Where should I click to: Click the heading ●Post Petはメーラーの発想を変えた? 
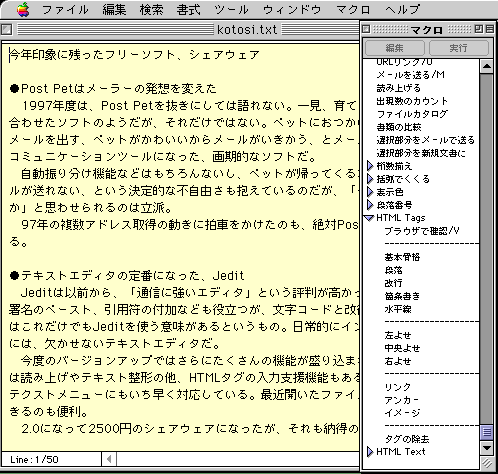click(113, 89)
